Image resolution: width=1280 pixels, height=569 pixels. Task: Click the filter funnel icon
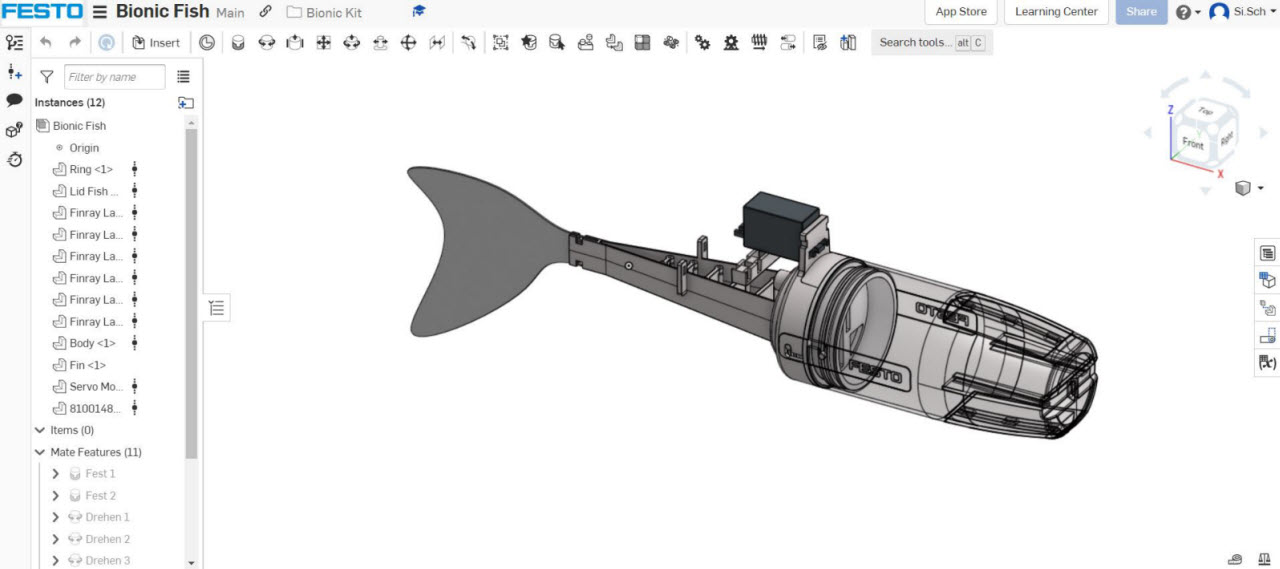pyautogui.click(x=46, y=77)
